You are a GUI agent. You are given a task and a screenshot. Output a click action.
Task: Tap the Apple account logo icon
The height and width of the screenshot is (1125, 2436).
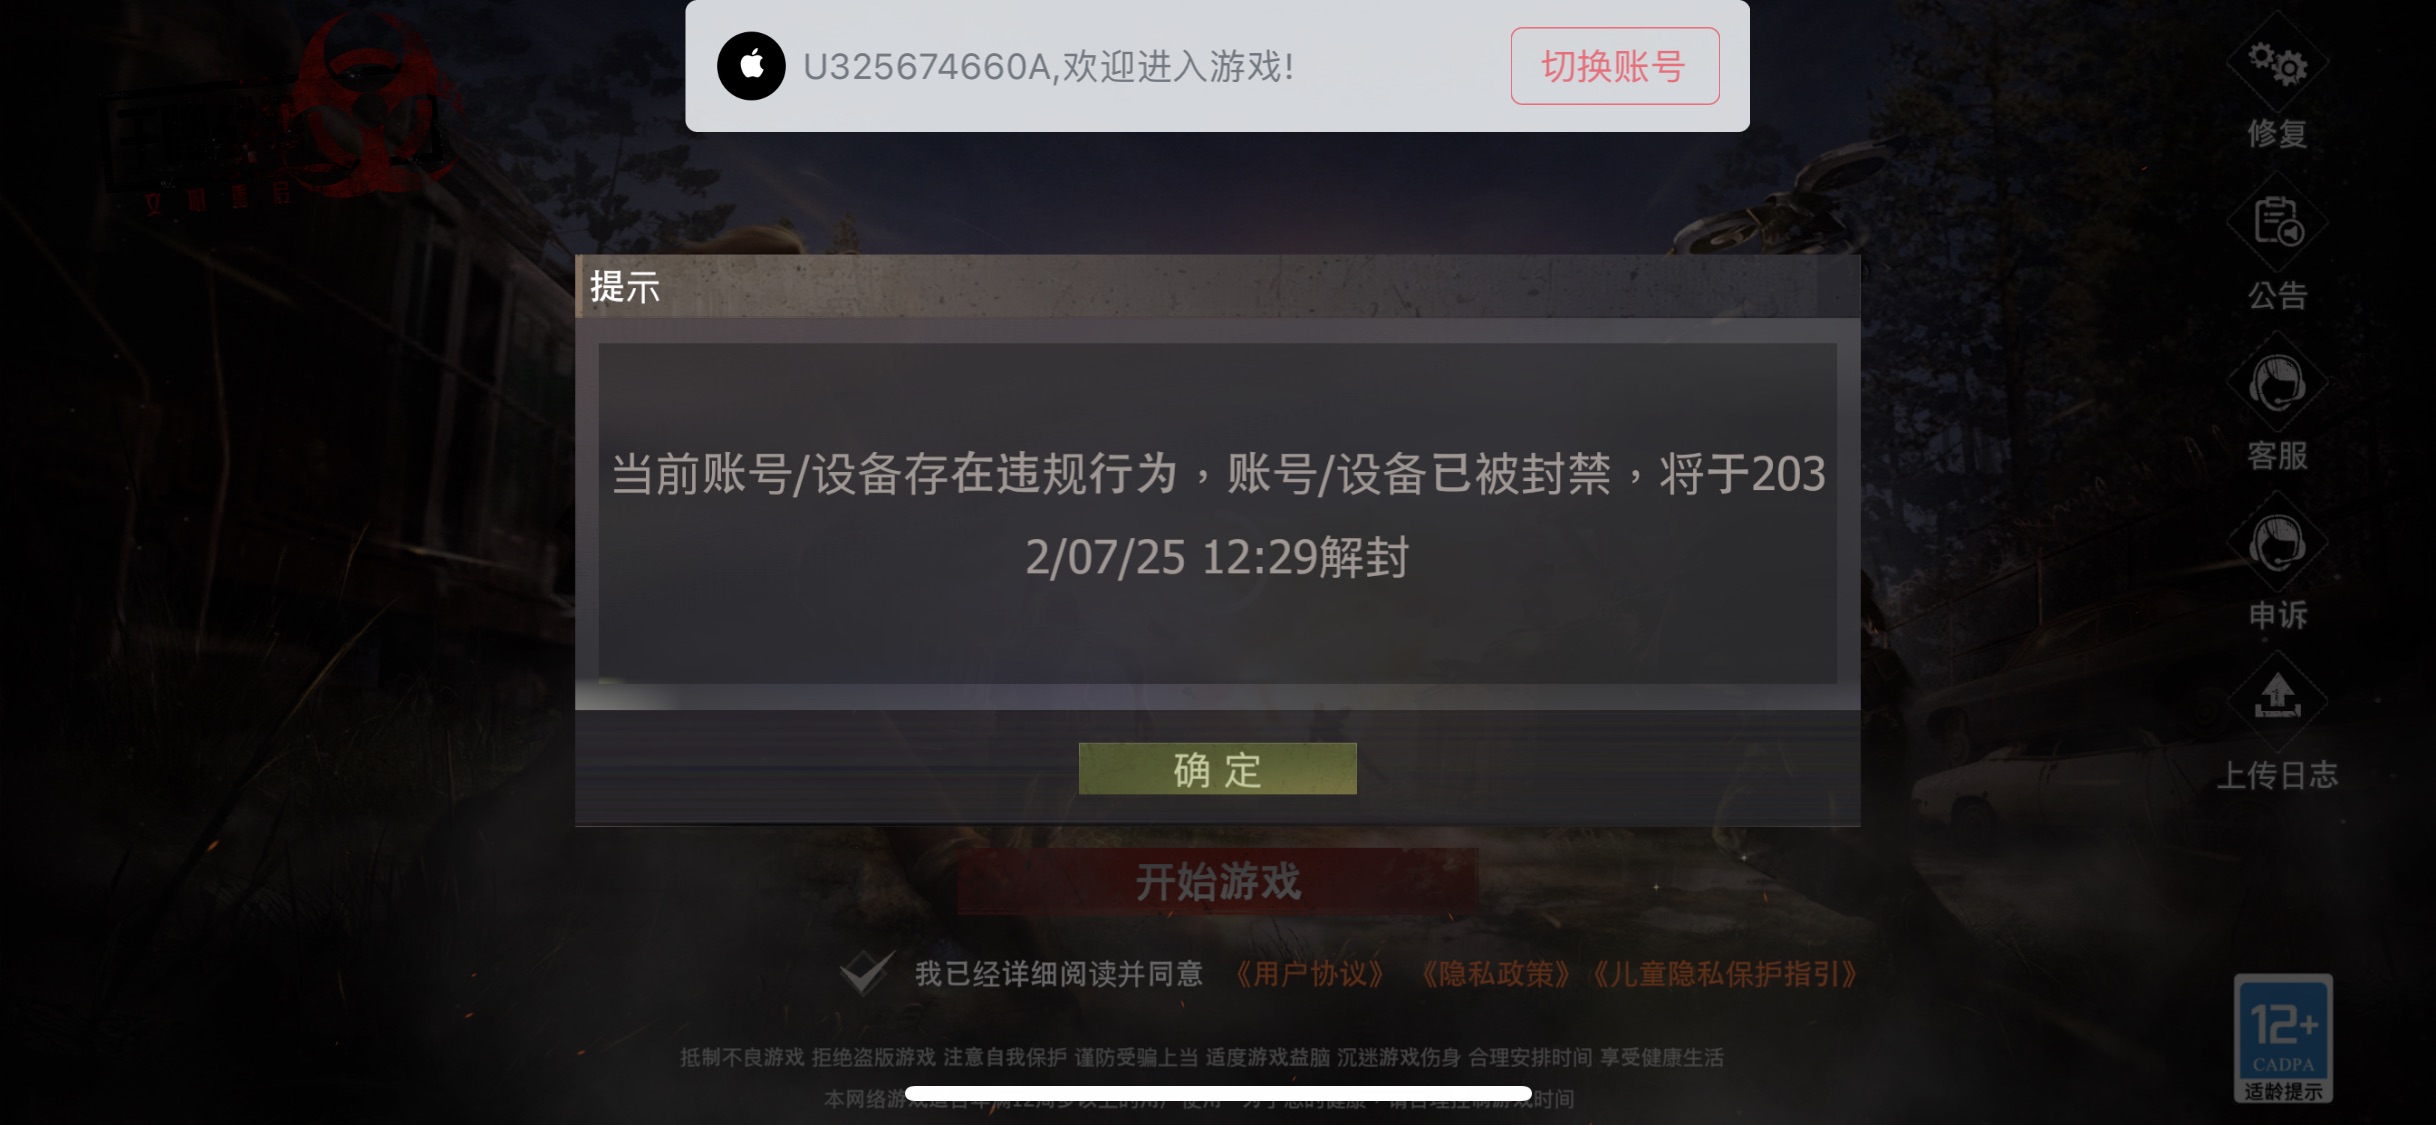coord(751,66)
